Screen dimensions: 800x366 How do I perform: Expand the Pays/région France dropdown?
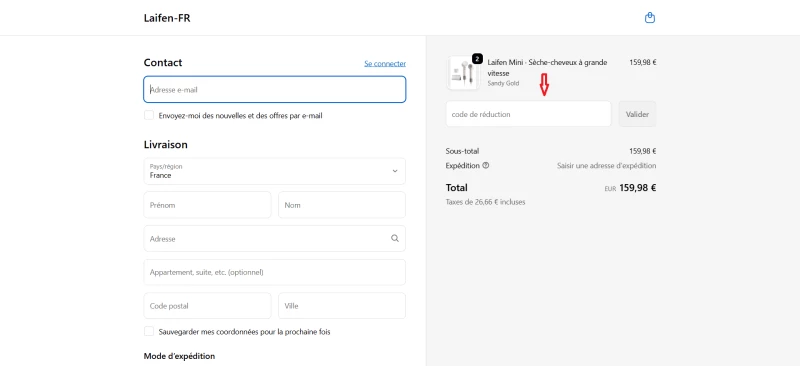click(x=274, y=171)
